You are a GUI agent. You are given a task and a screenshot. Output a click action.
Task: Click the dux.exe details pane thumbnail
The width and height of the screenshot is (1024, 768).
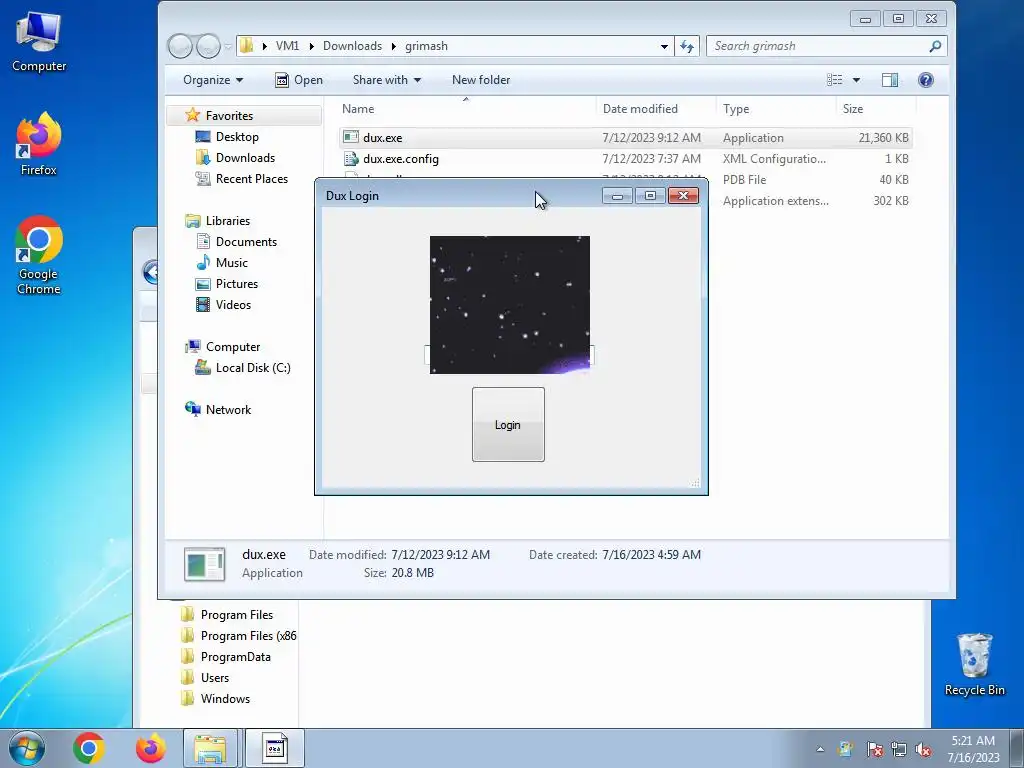pyautogui.click(x=204, y=564)
